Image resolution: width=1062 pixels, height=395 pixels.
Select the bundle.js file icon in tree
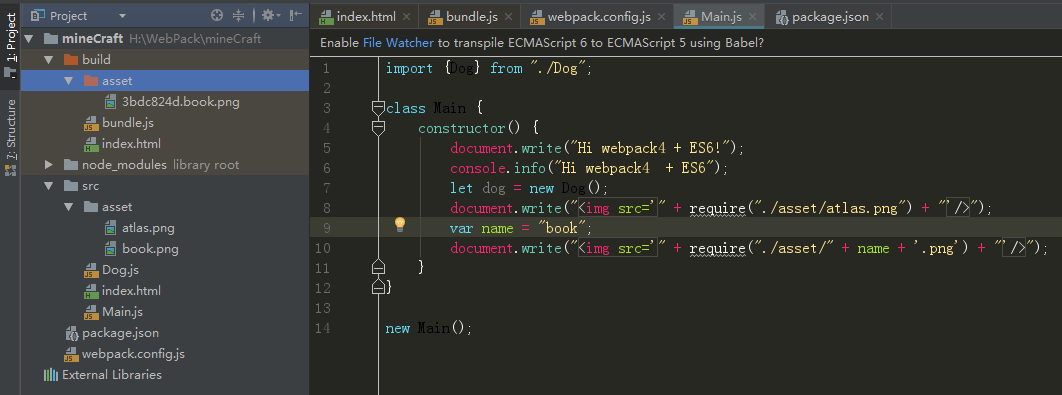[90, 123]
